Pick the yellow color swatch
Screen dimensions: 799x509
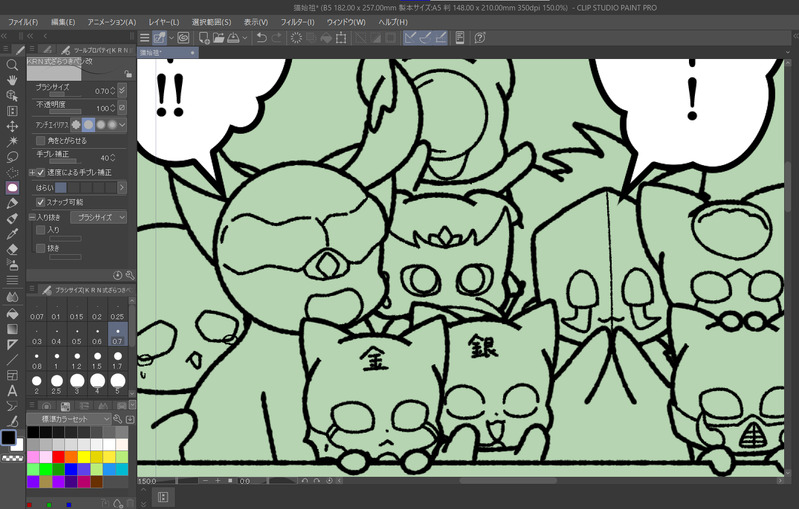tap(84, 457)
